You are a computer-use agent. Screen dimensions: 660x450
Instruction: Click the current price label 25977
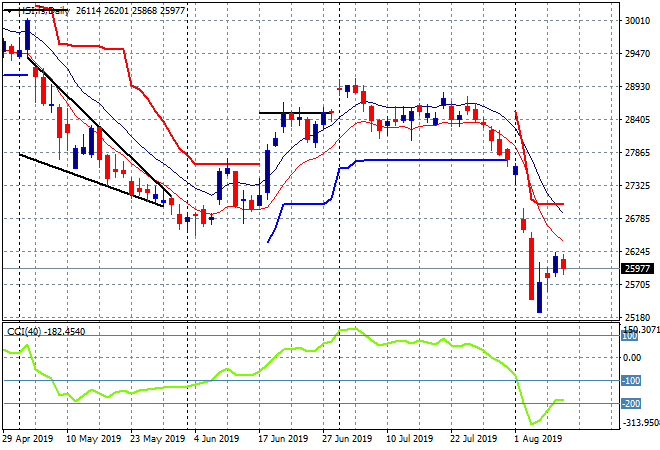pos(638,269)
